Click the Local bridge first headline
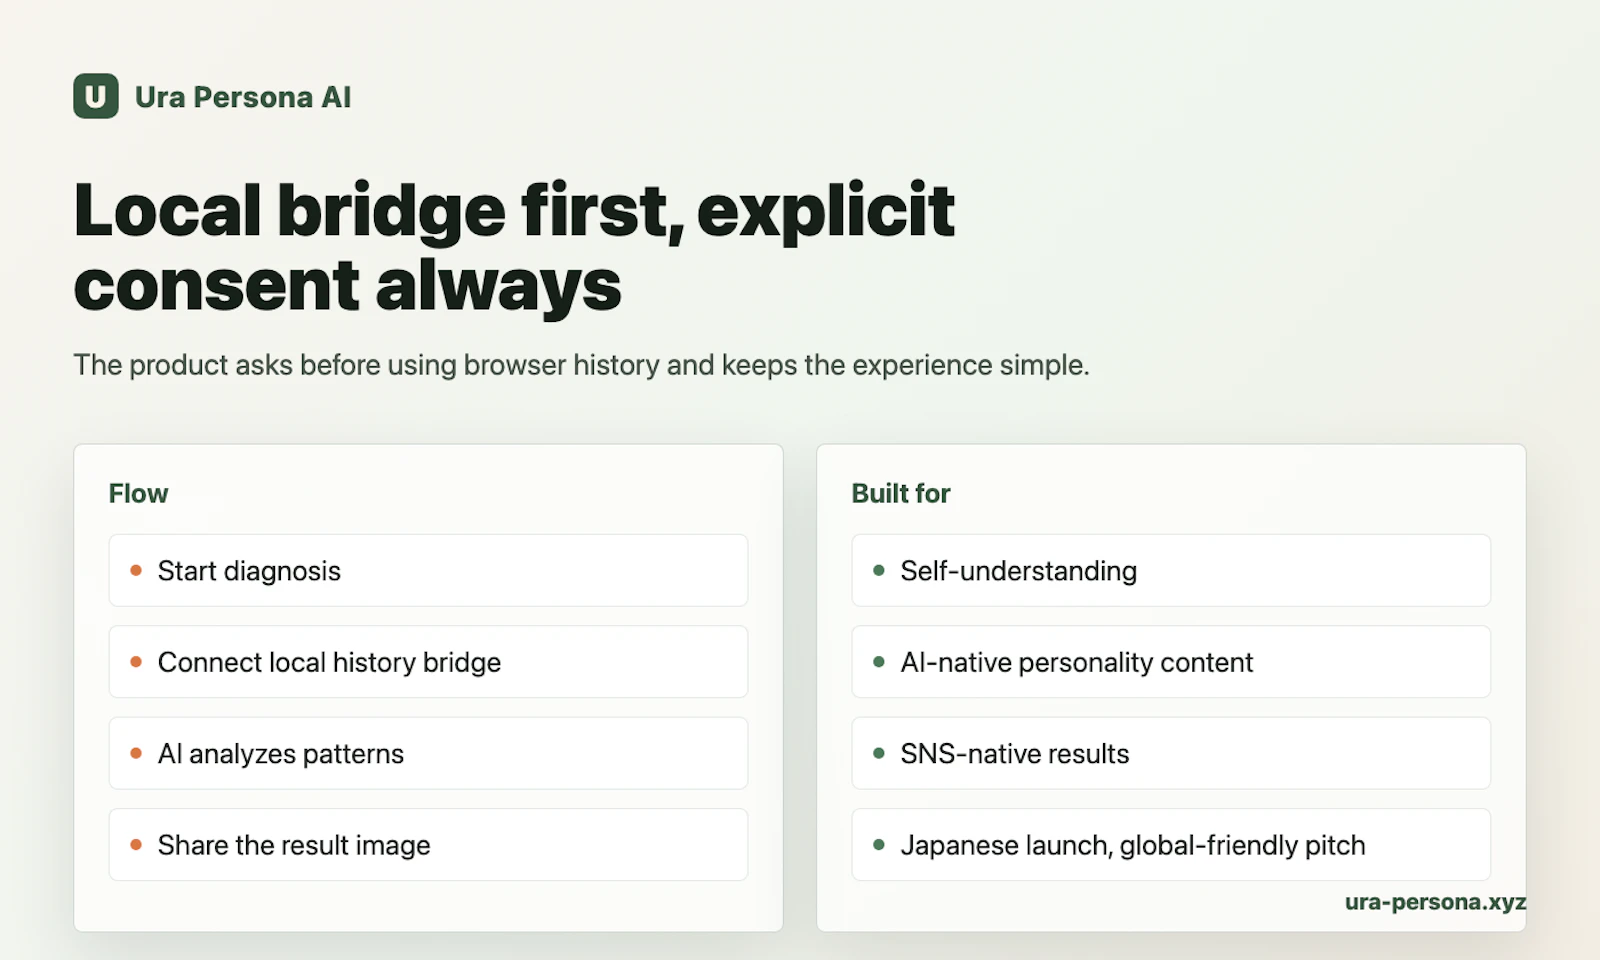This screenshot has width=1600, height=960. click(514, 247)
